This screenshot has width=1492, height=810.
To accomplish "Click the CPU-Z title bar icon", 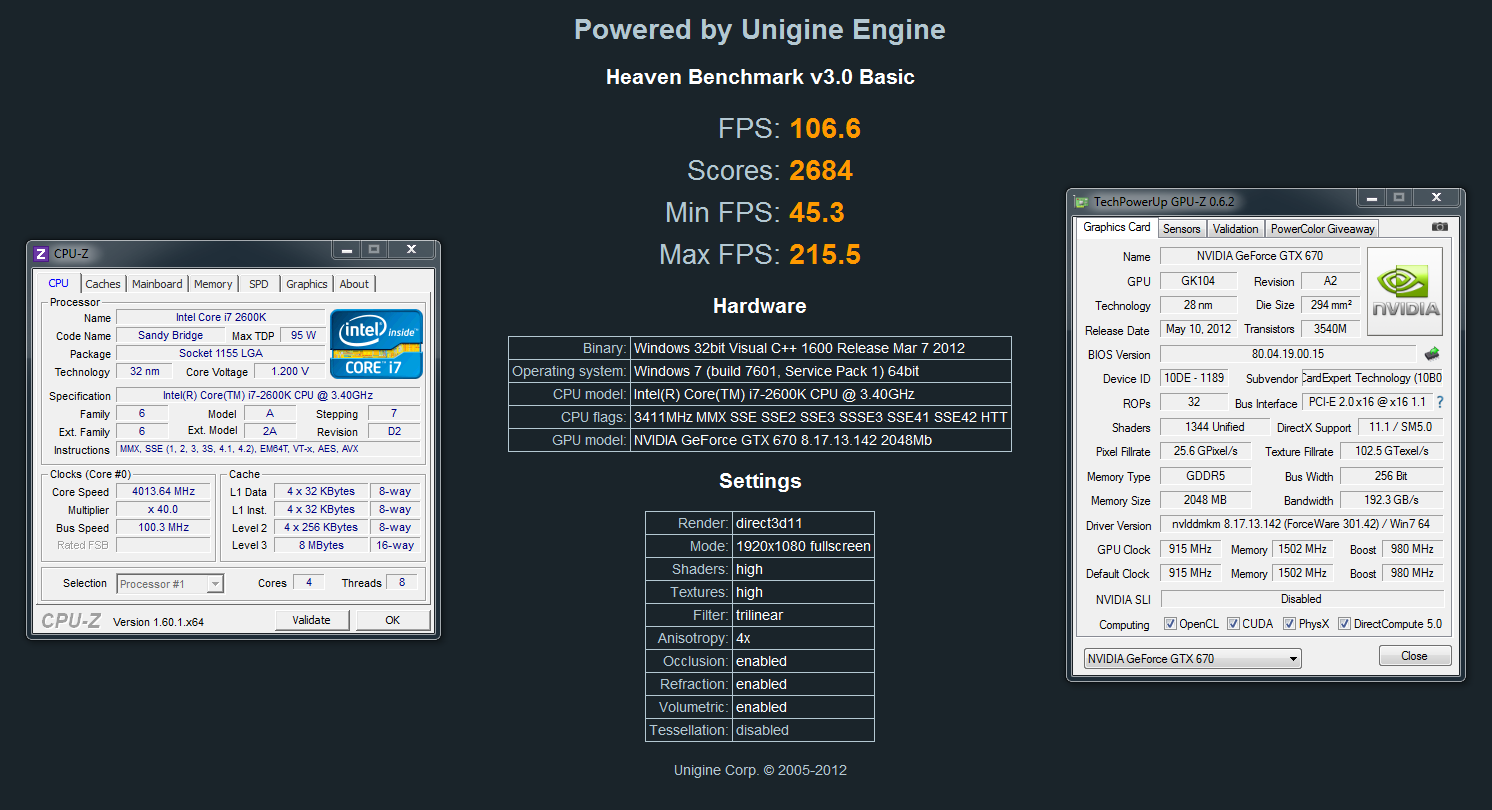I will (x=41, y=254).
